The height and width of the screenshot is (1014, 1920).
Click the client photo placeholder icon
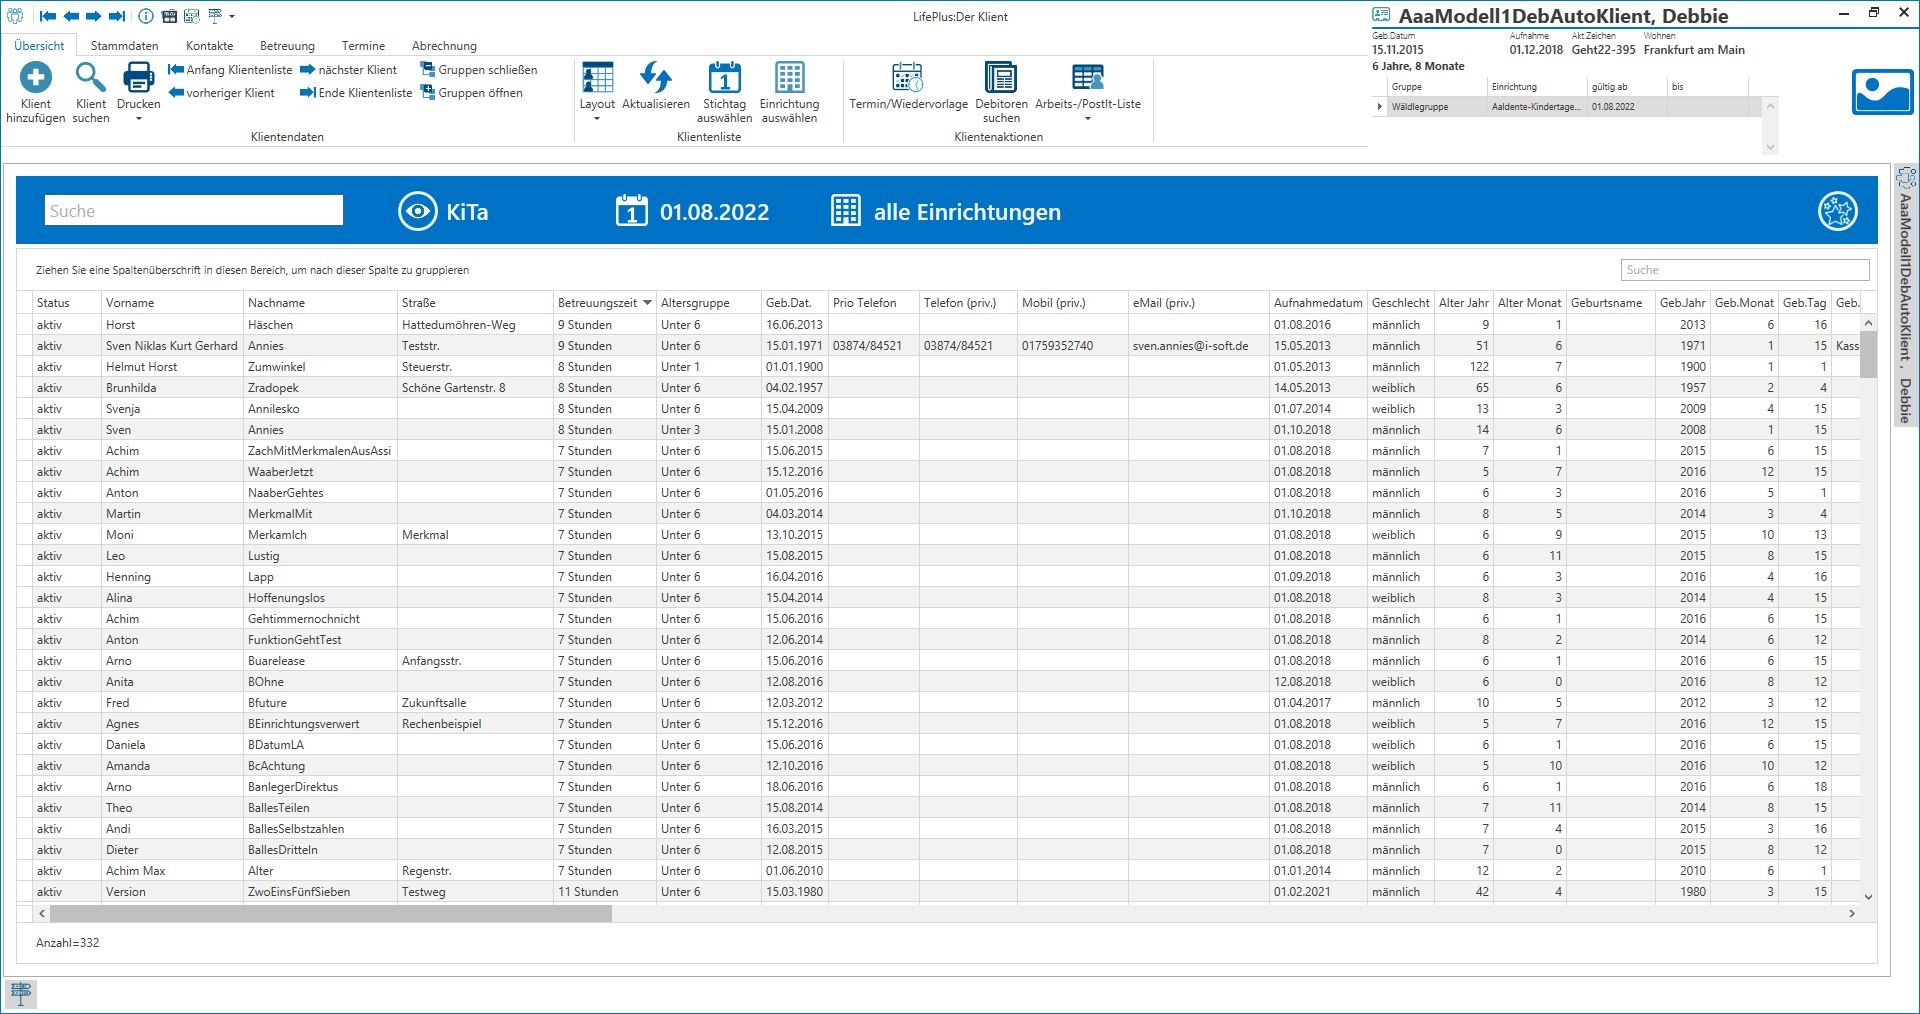[1881, 92]
